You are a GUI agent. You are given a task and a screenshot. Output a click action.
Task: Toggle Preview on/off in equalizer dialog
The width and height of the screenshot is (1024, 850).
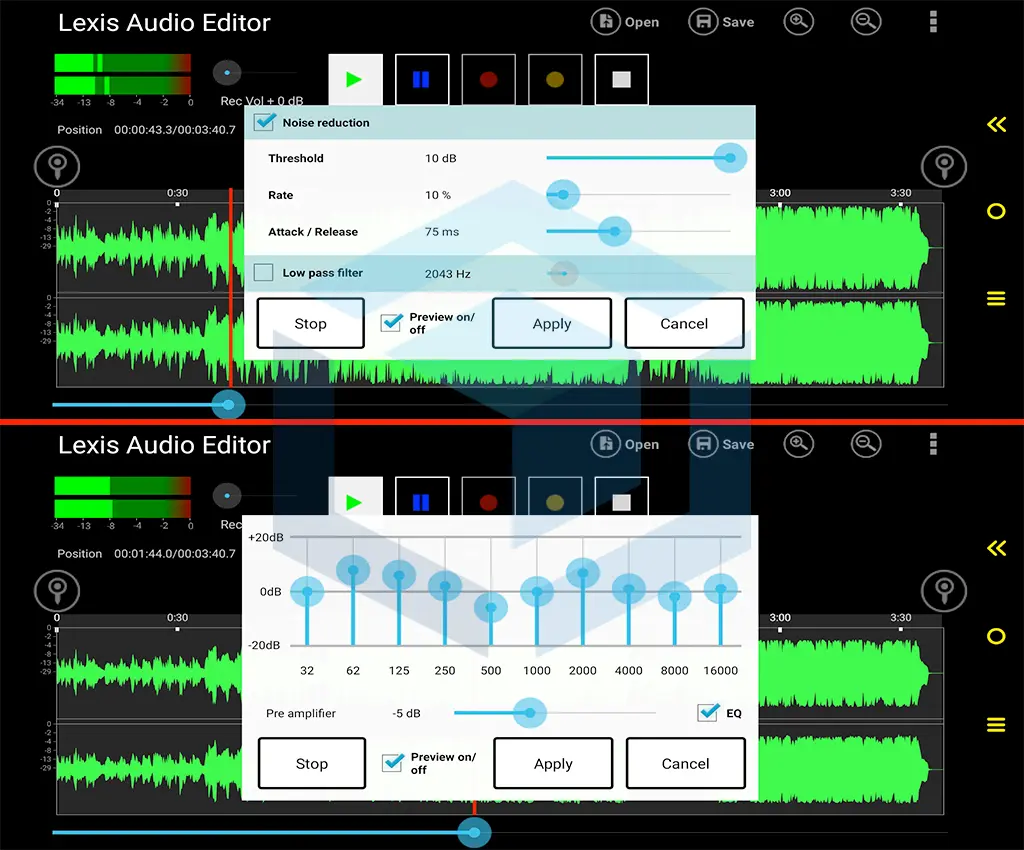coord(392,763)
